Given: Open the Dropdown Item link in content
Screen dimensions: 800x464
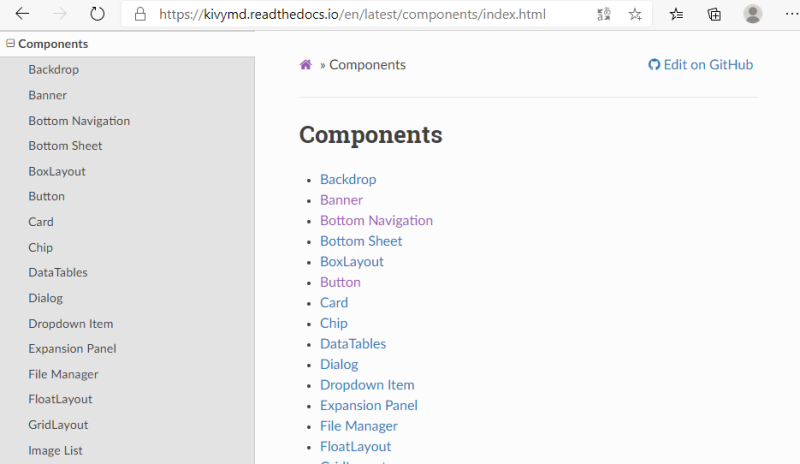Looking at the screenshot, I should (x=367, y=385).
